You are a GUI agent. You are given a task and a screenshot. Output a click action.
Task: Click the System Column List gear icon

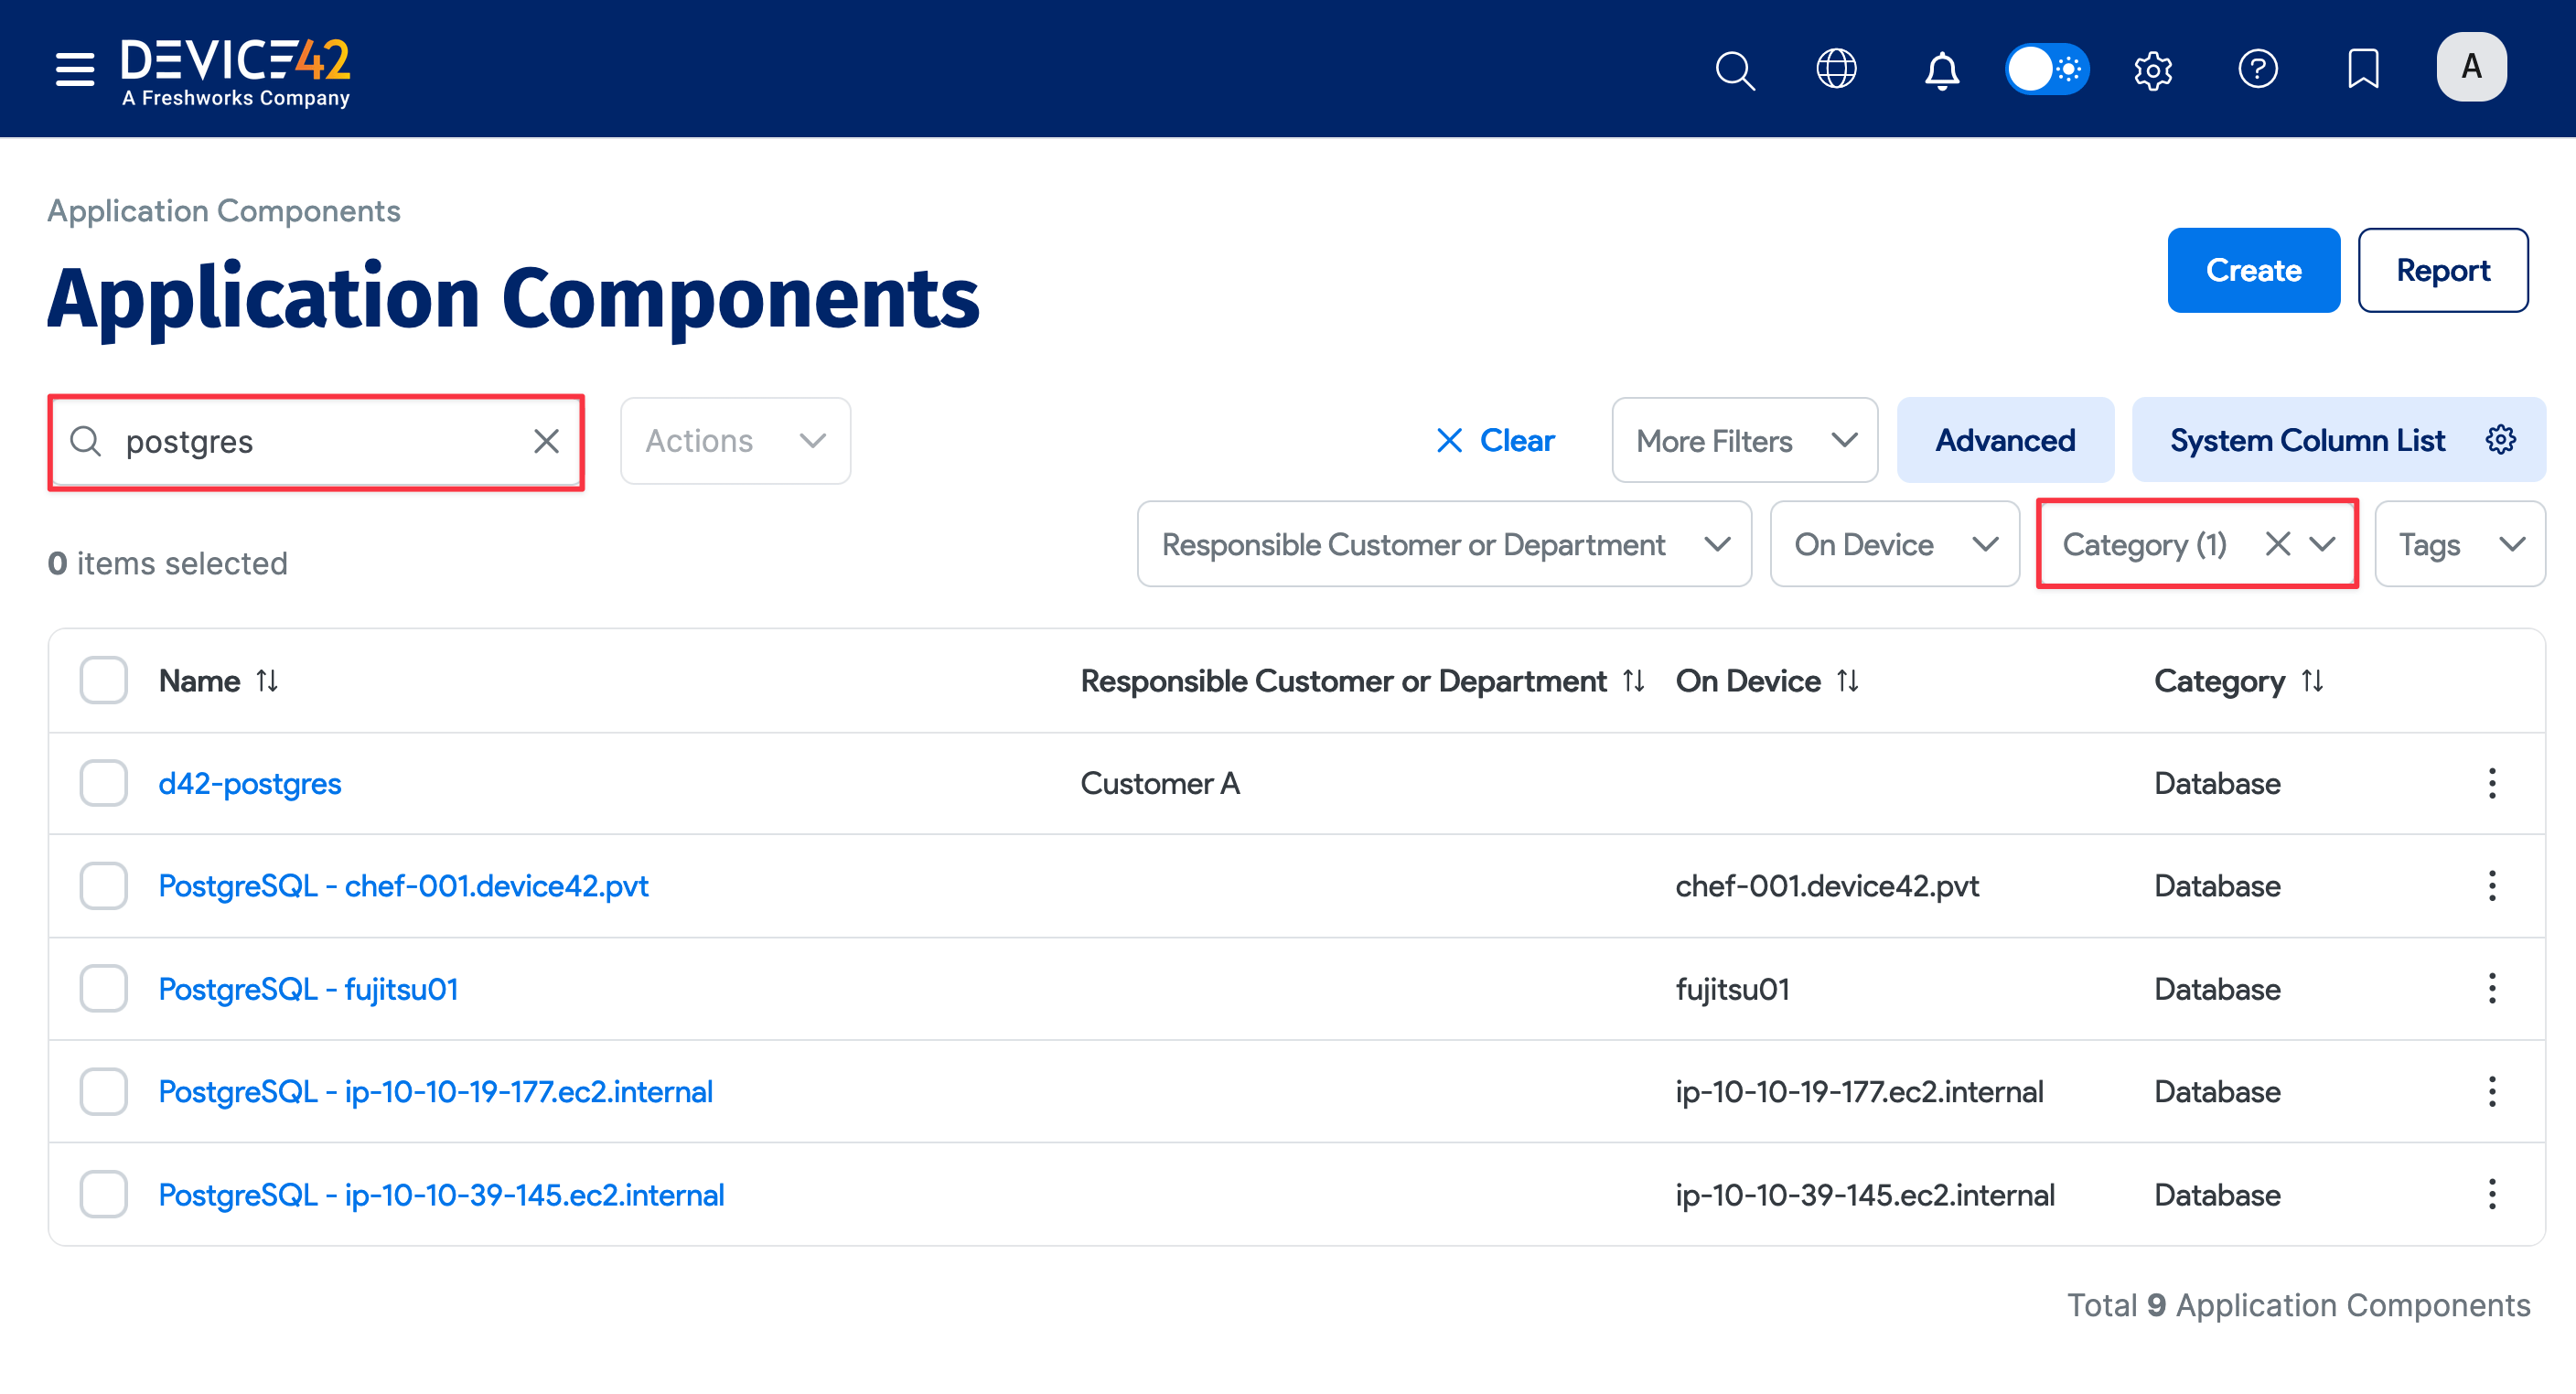tap(2501, 440)
